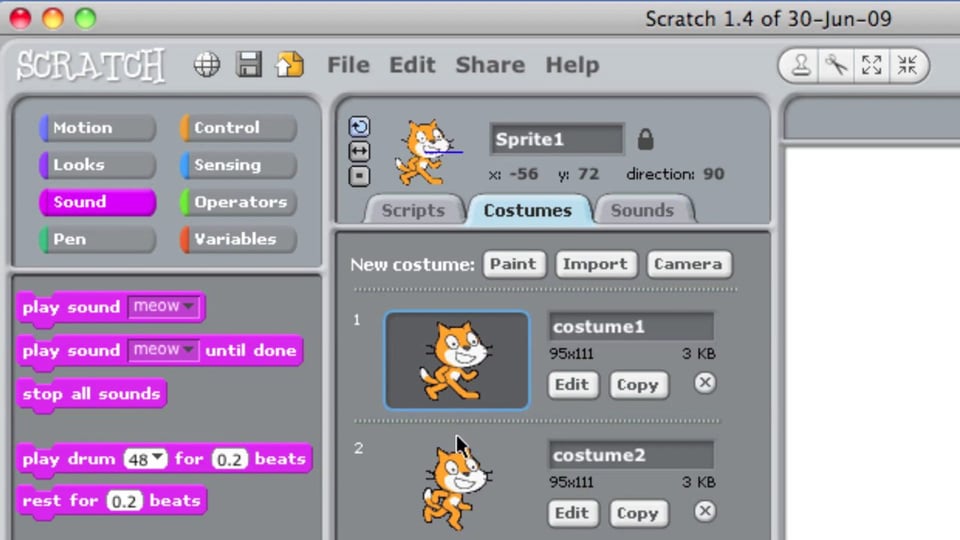Open the Help menu
This screenshot has width=960, height=540.
572,65
